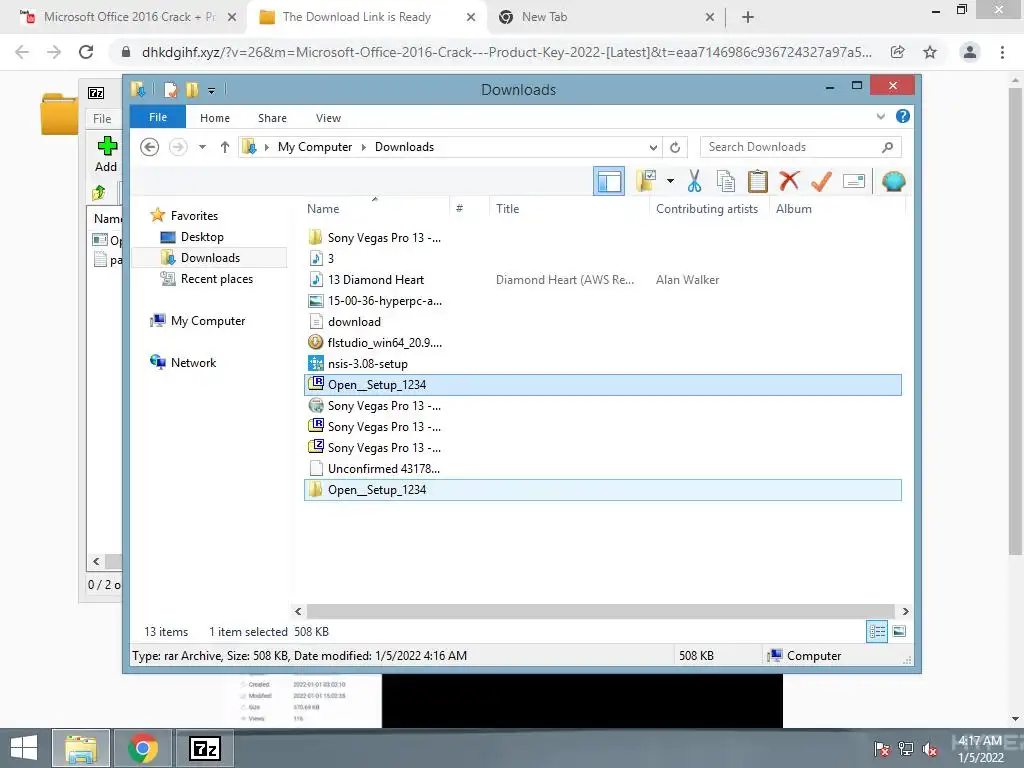Click the Copy icon in toolbar
This screenshot has width=1024, height=768.
pos(726,181)
